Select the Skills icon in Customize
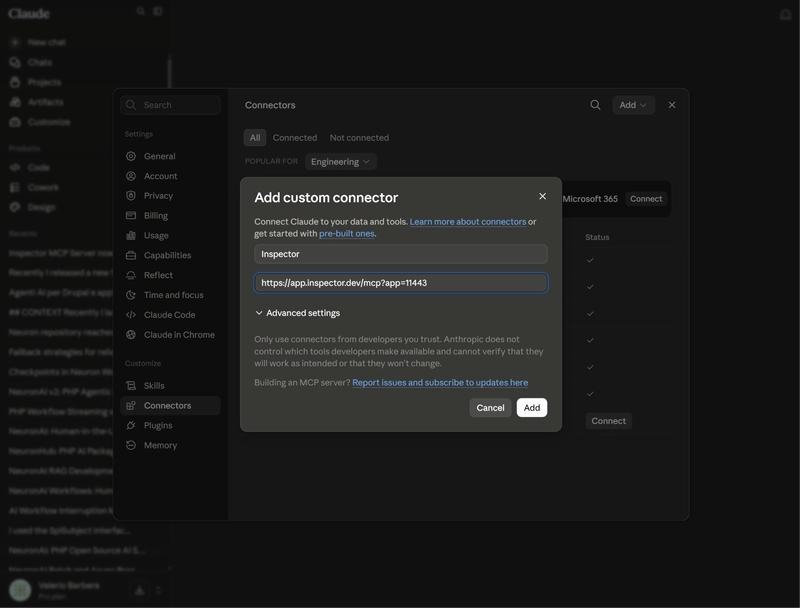Viewport: 800px width, 608px height. click(131, 386)
